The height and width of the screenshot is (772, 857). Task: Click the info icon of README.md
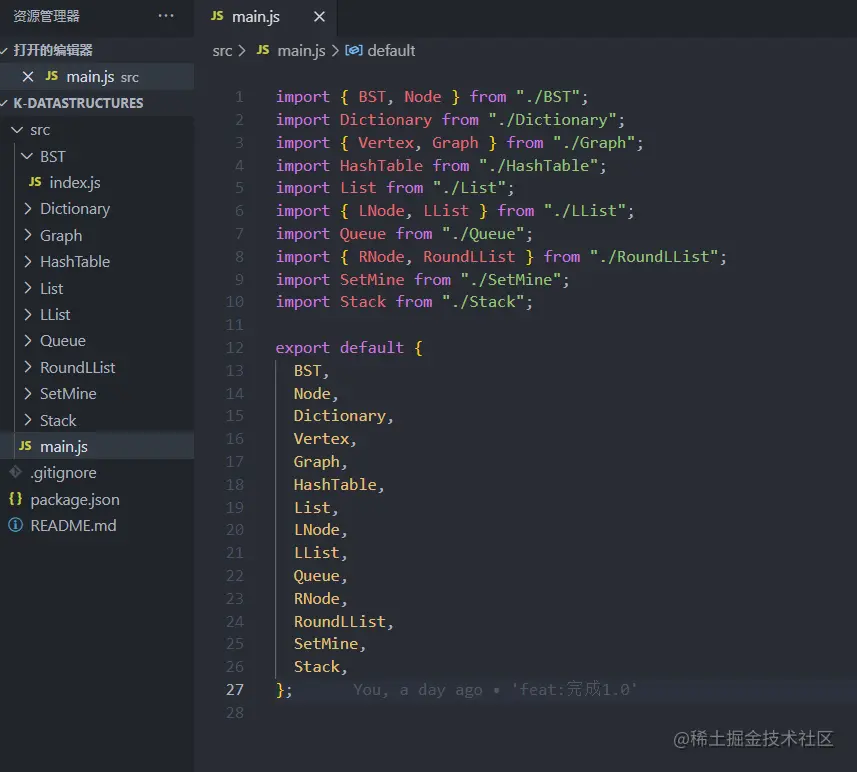[15, 525]
